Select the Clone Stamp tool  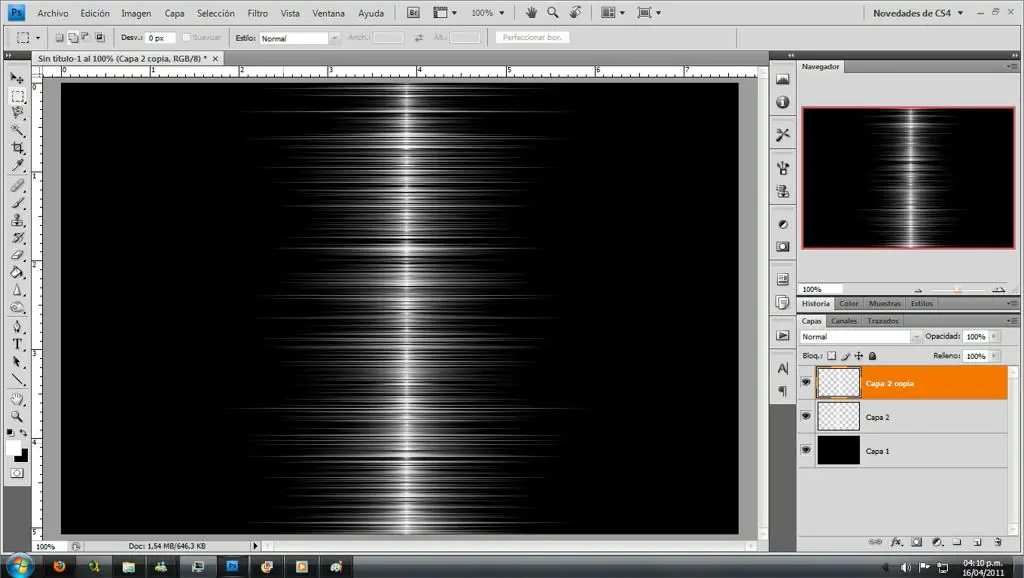pos(17,220)
